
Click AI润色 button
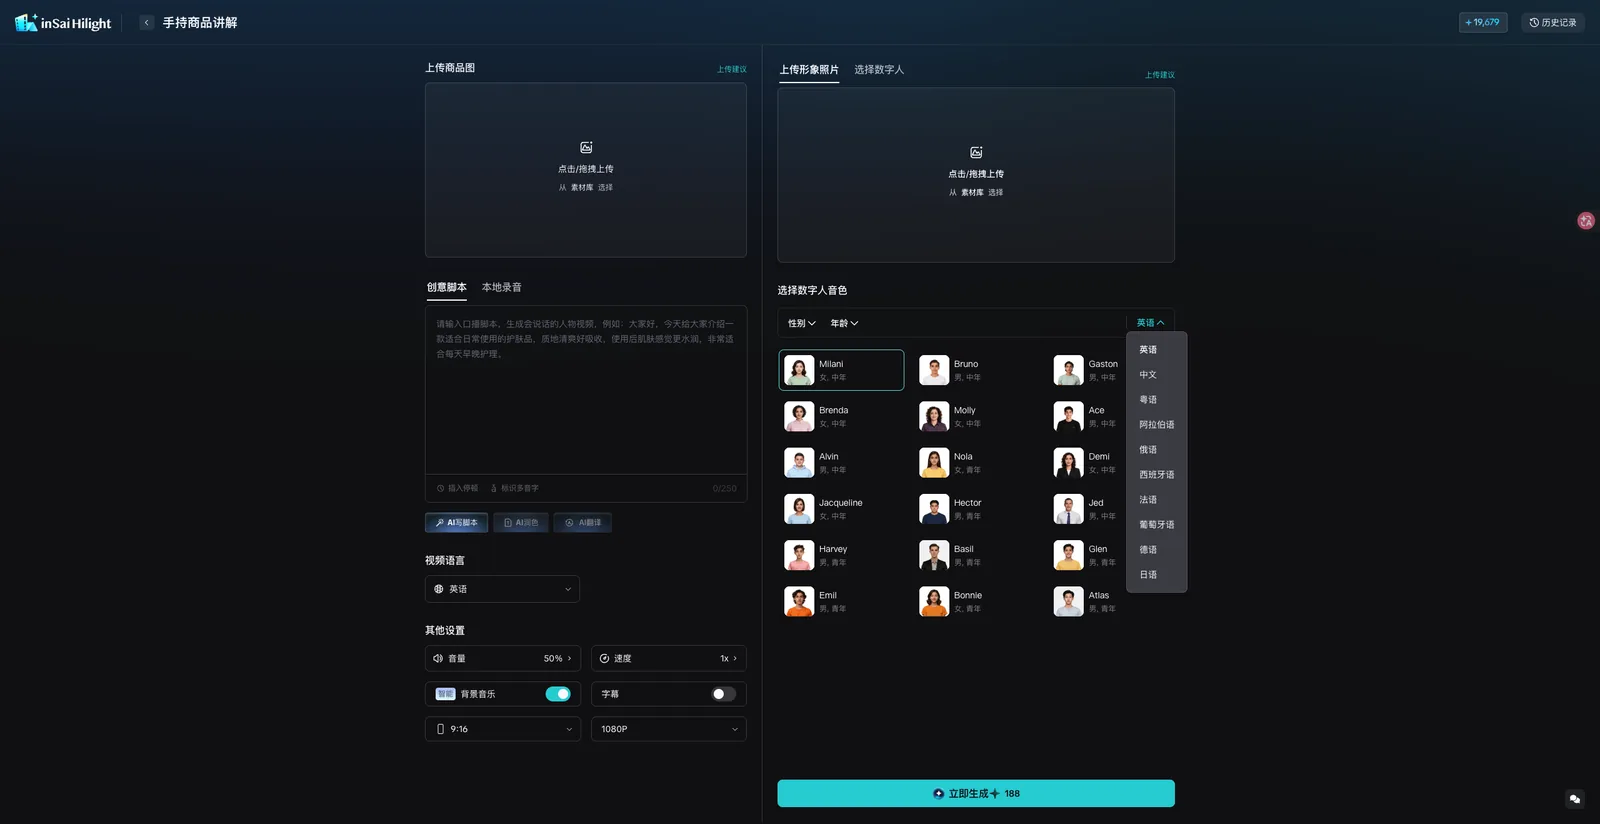[x=521, y=523]
